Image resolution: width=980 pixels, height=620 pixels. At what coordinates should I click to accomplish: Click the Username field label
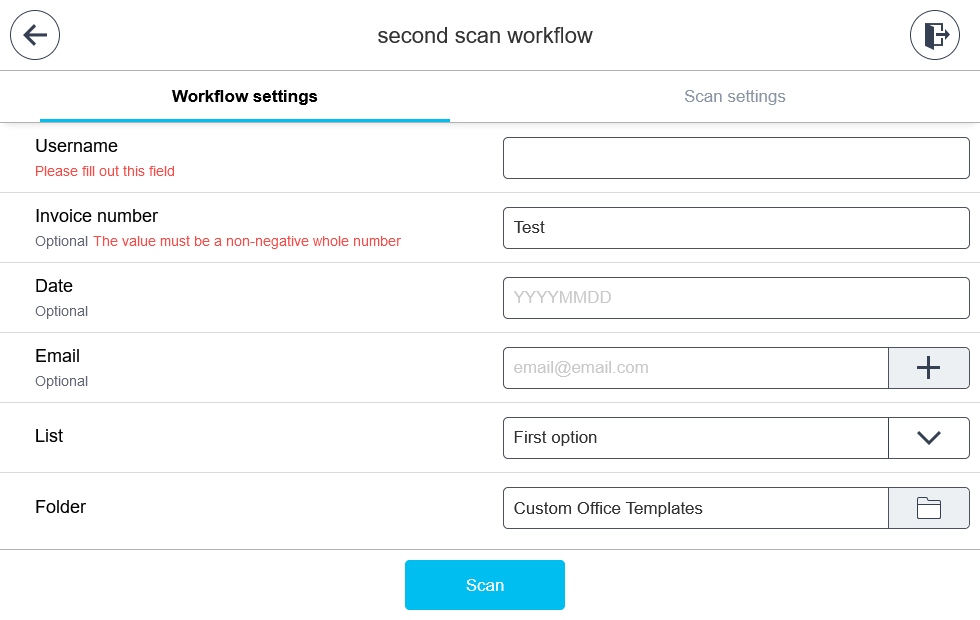[x=76, y=146]
